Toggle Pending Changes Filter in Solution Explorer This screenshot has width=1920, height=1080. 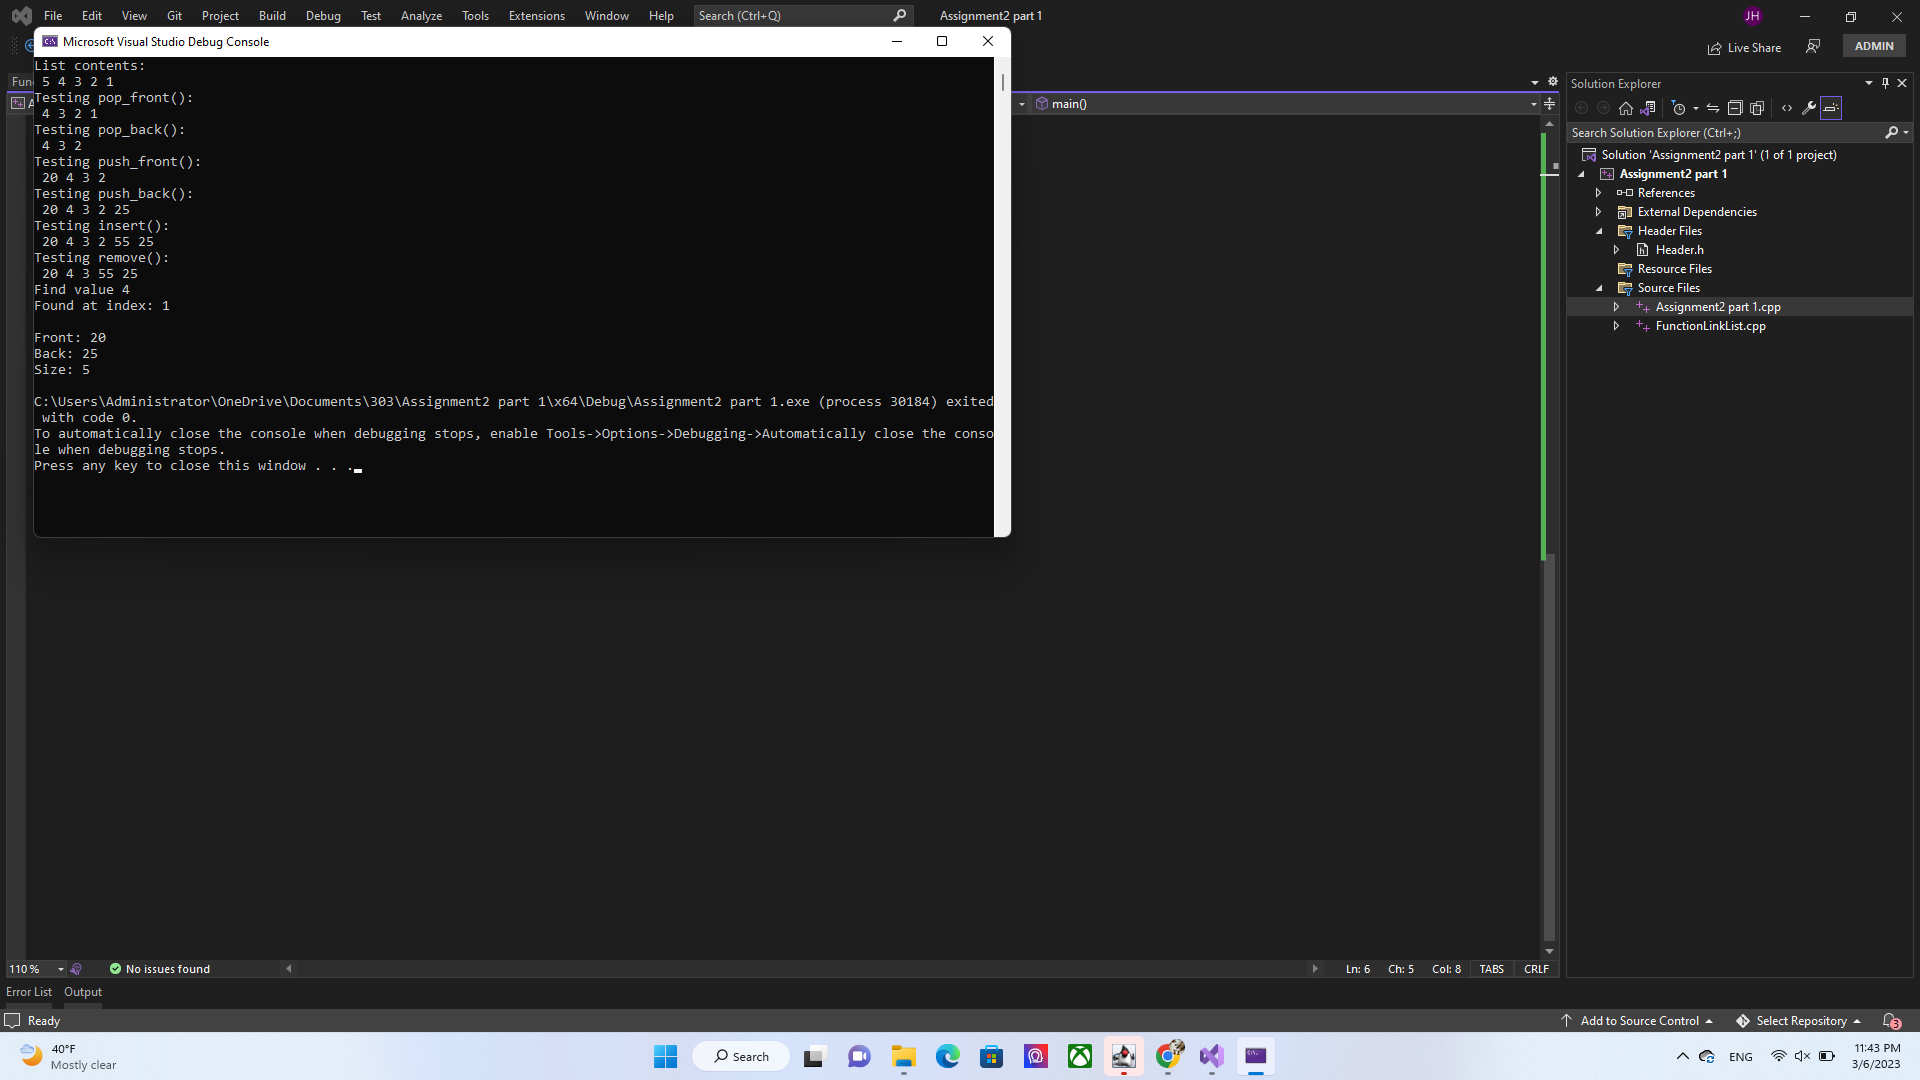[x=1679, y=108]
